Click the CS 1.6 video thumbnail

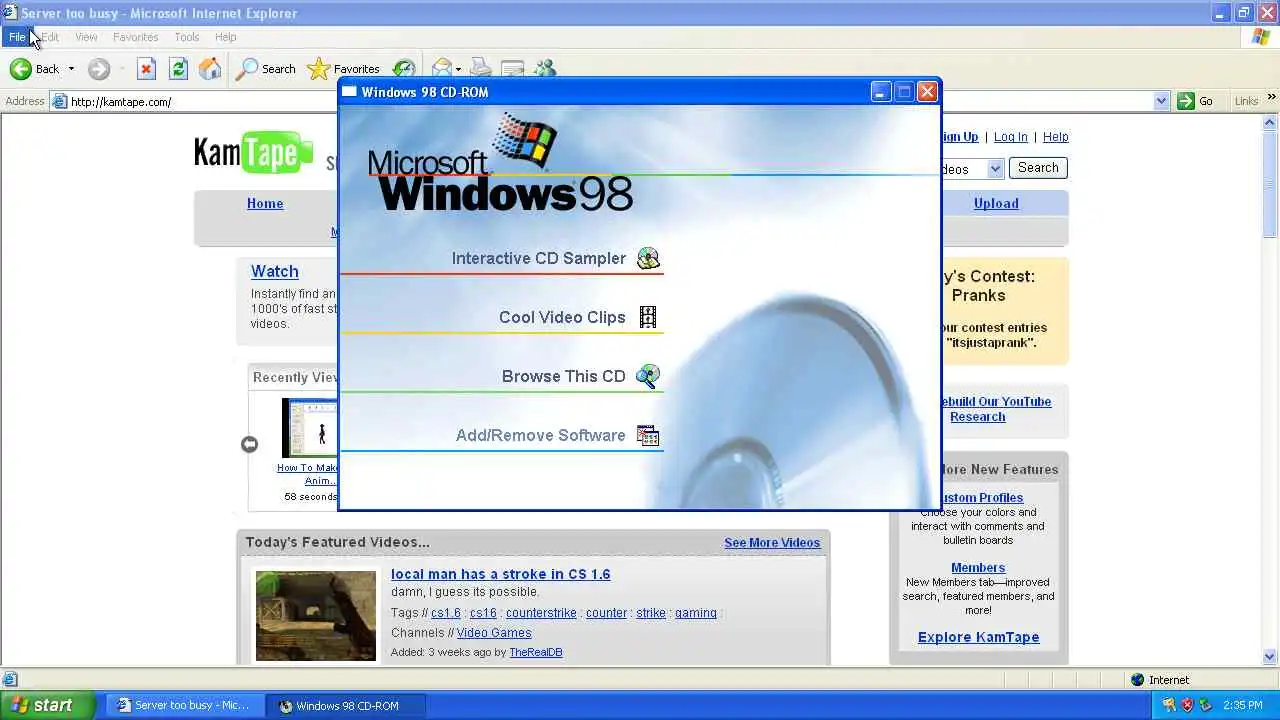(x=315, y=615)
